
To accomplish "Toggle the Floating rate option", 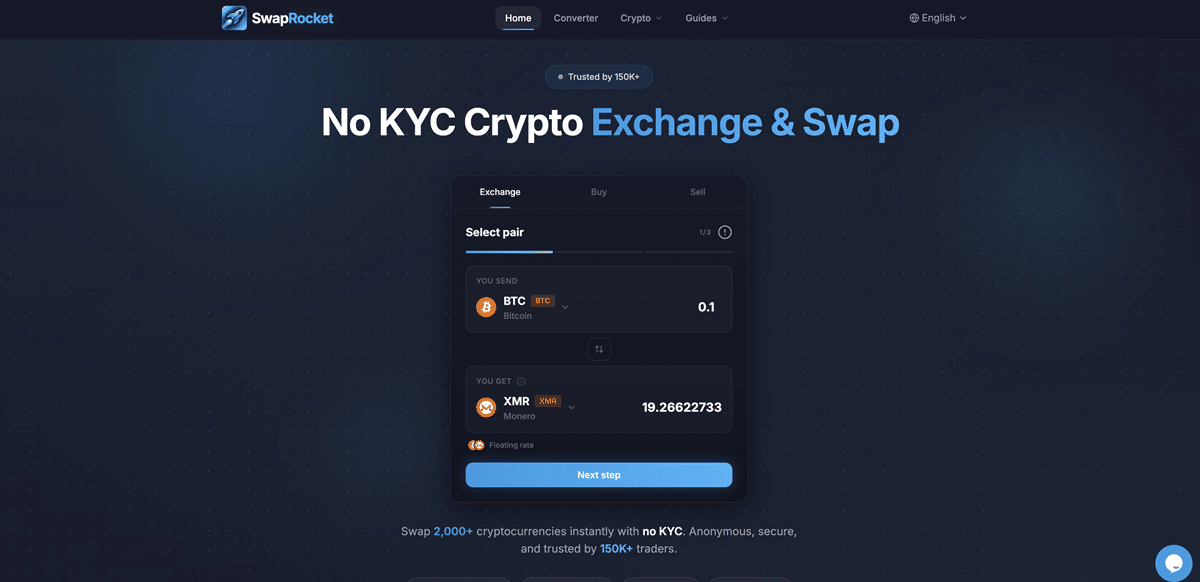I will tap(500, 445).
